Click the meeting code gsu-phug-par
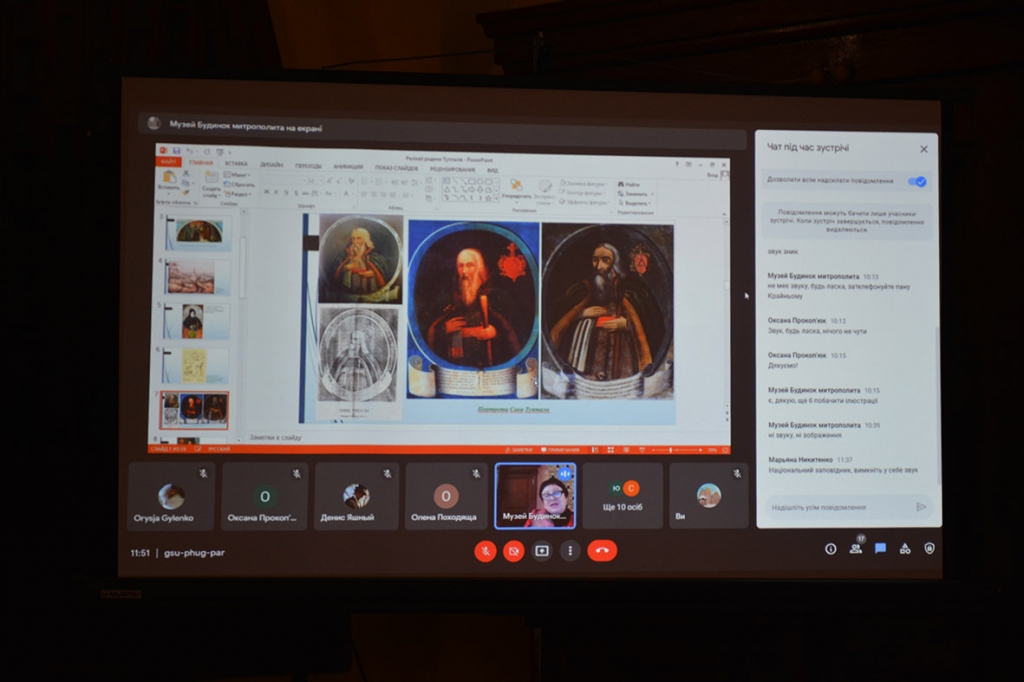The width and height of the screenshot is (1024, 682). coord(195,553)
